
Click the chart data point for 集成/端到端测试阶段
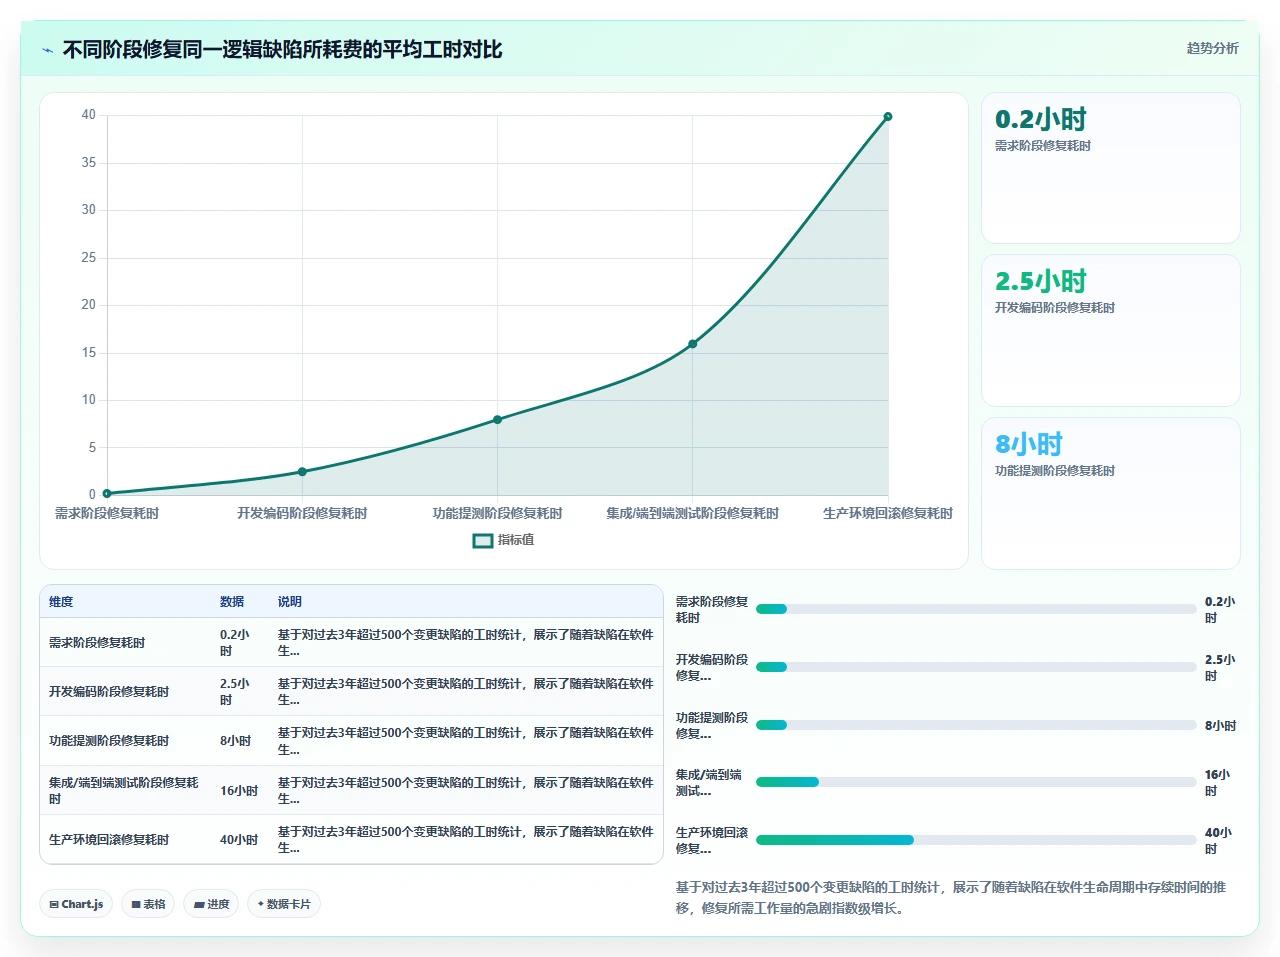(x=692, y=344)
